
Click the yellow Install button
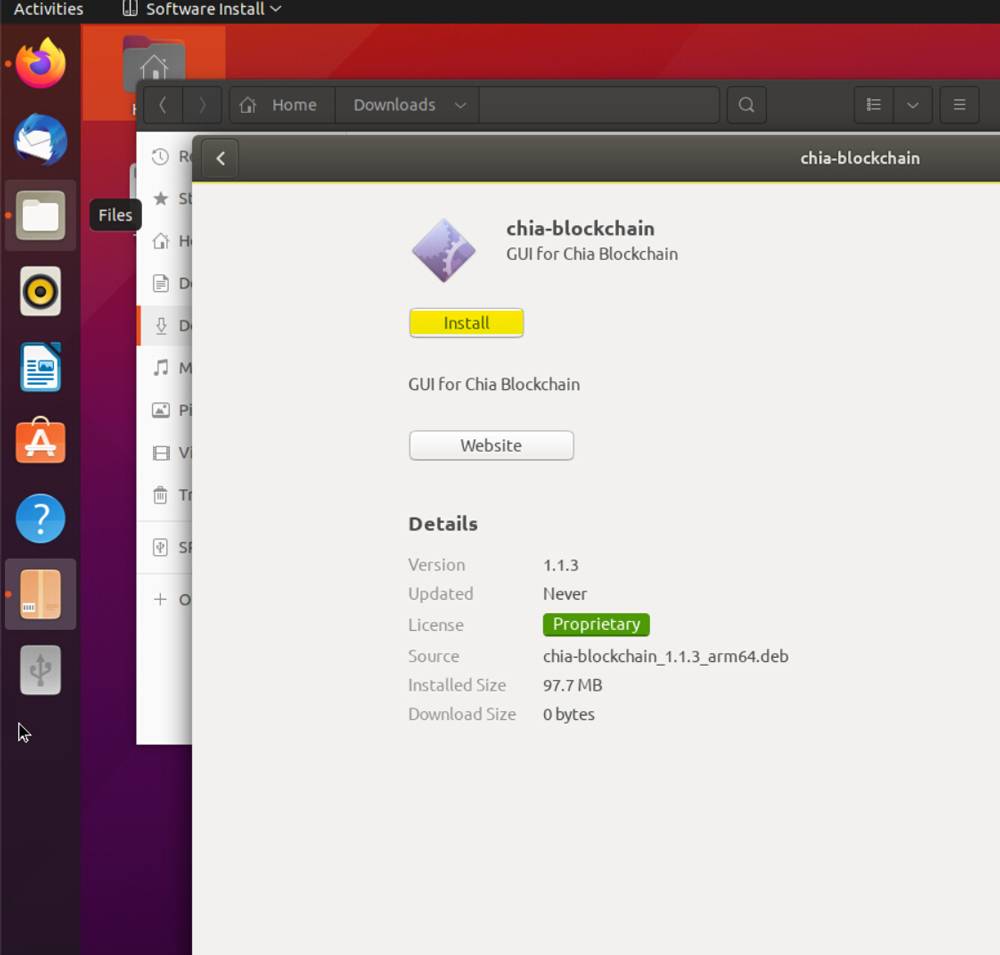click(x=466, y=323)
